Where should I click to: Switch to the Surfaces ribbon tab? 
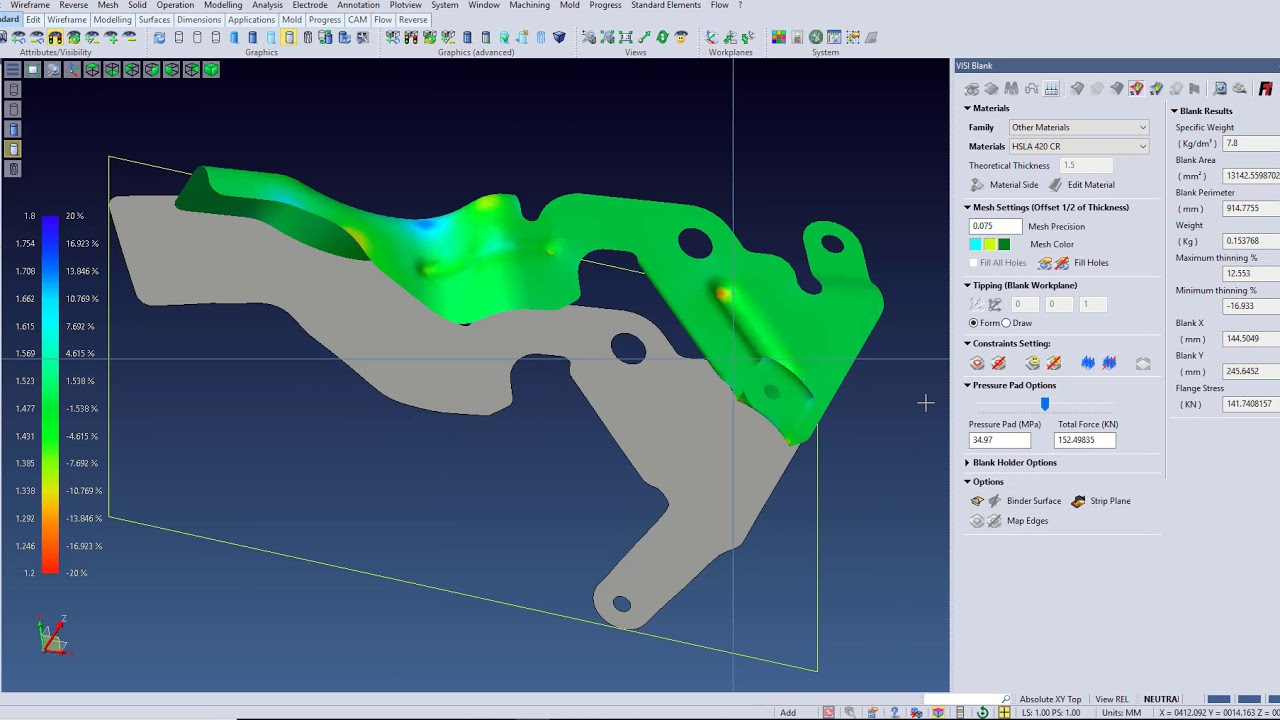[154, 20]
